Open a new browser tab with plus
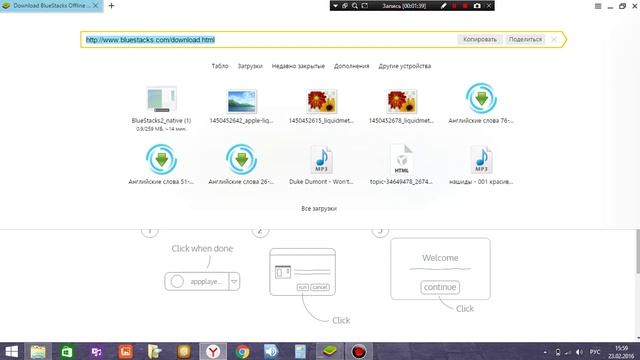Screen dimensions: 640x360 111,6
